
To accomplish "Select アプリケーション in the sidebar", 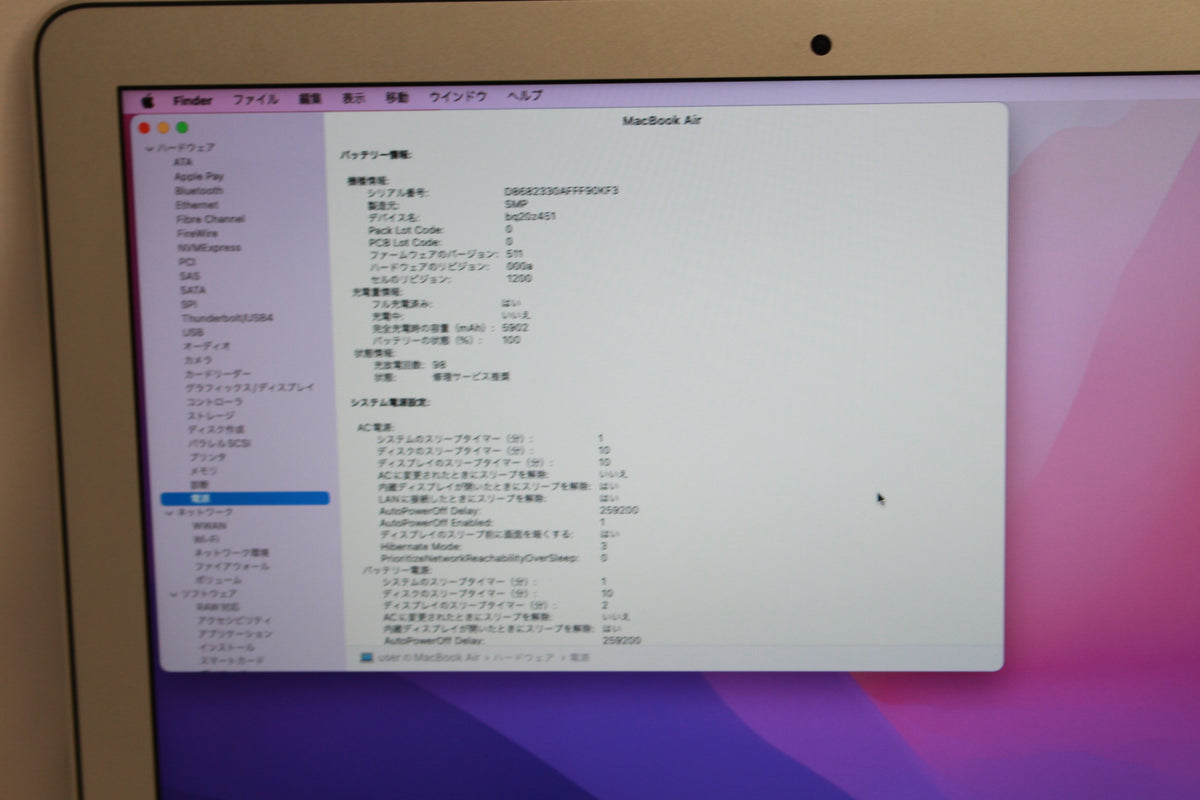I will coord(235,634).
